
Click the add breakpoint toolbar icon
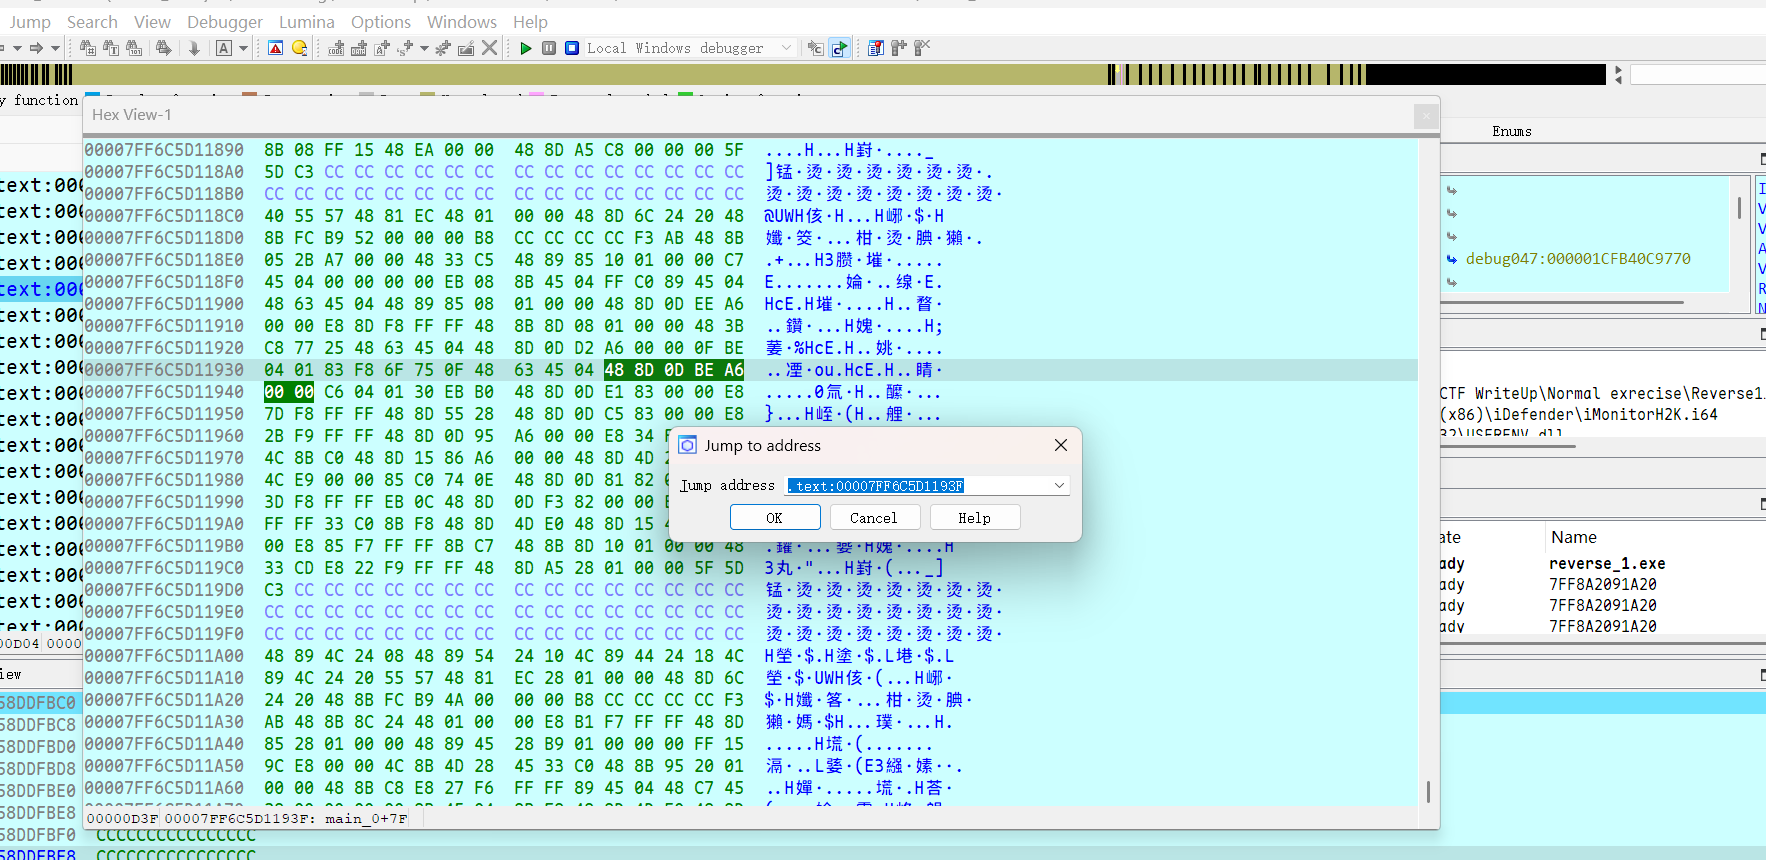898,48
